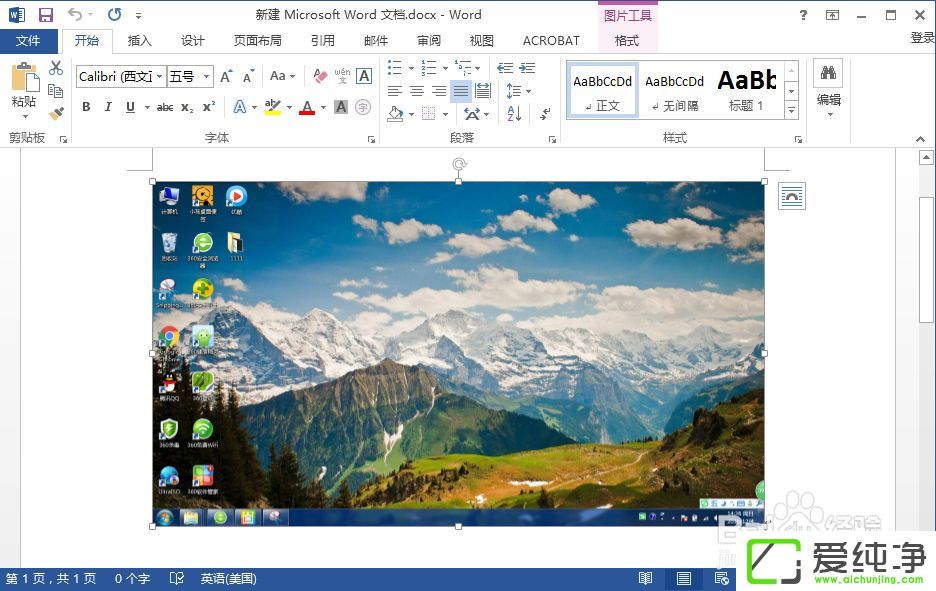Switch to the 插入 ribbon tab
The image size is (936, 591).
[x=139, y=41]
